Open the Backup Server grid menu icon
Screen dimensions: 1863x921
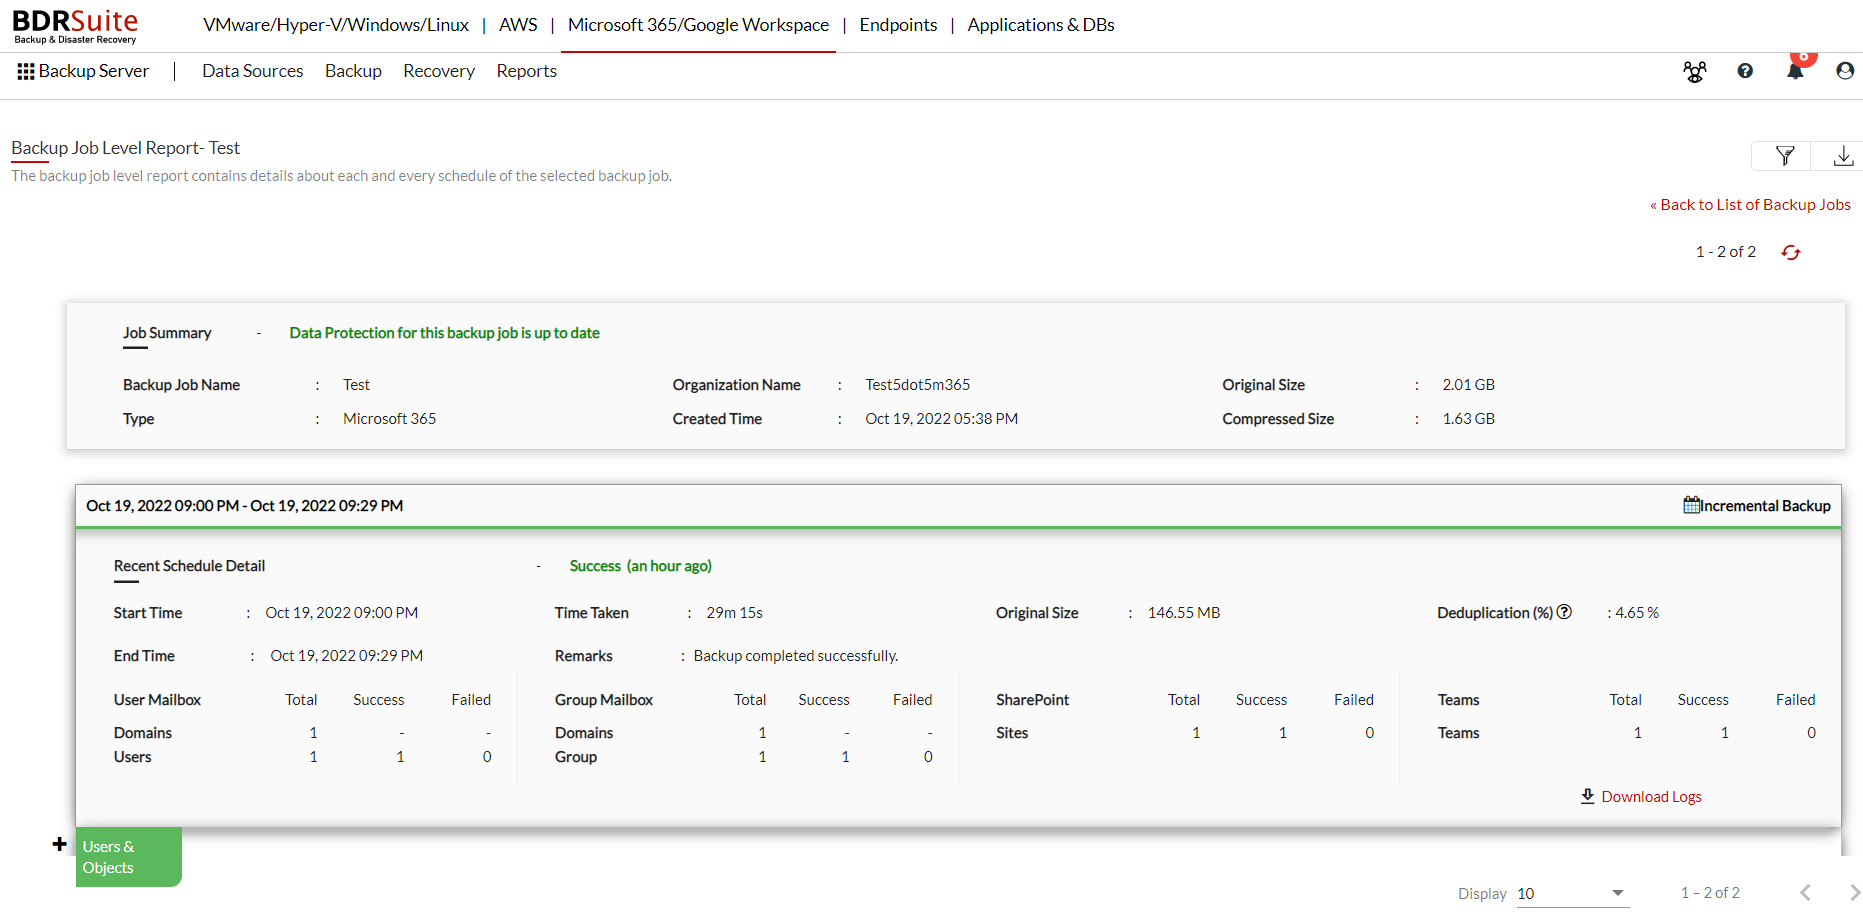point(26,71)
